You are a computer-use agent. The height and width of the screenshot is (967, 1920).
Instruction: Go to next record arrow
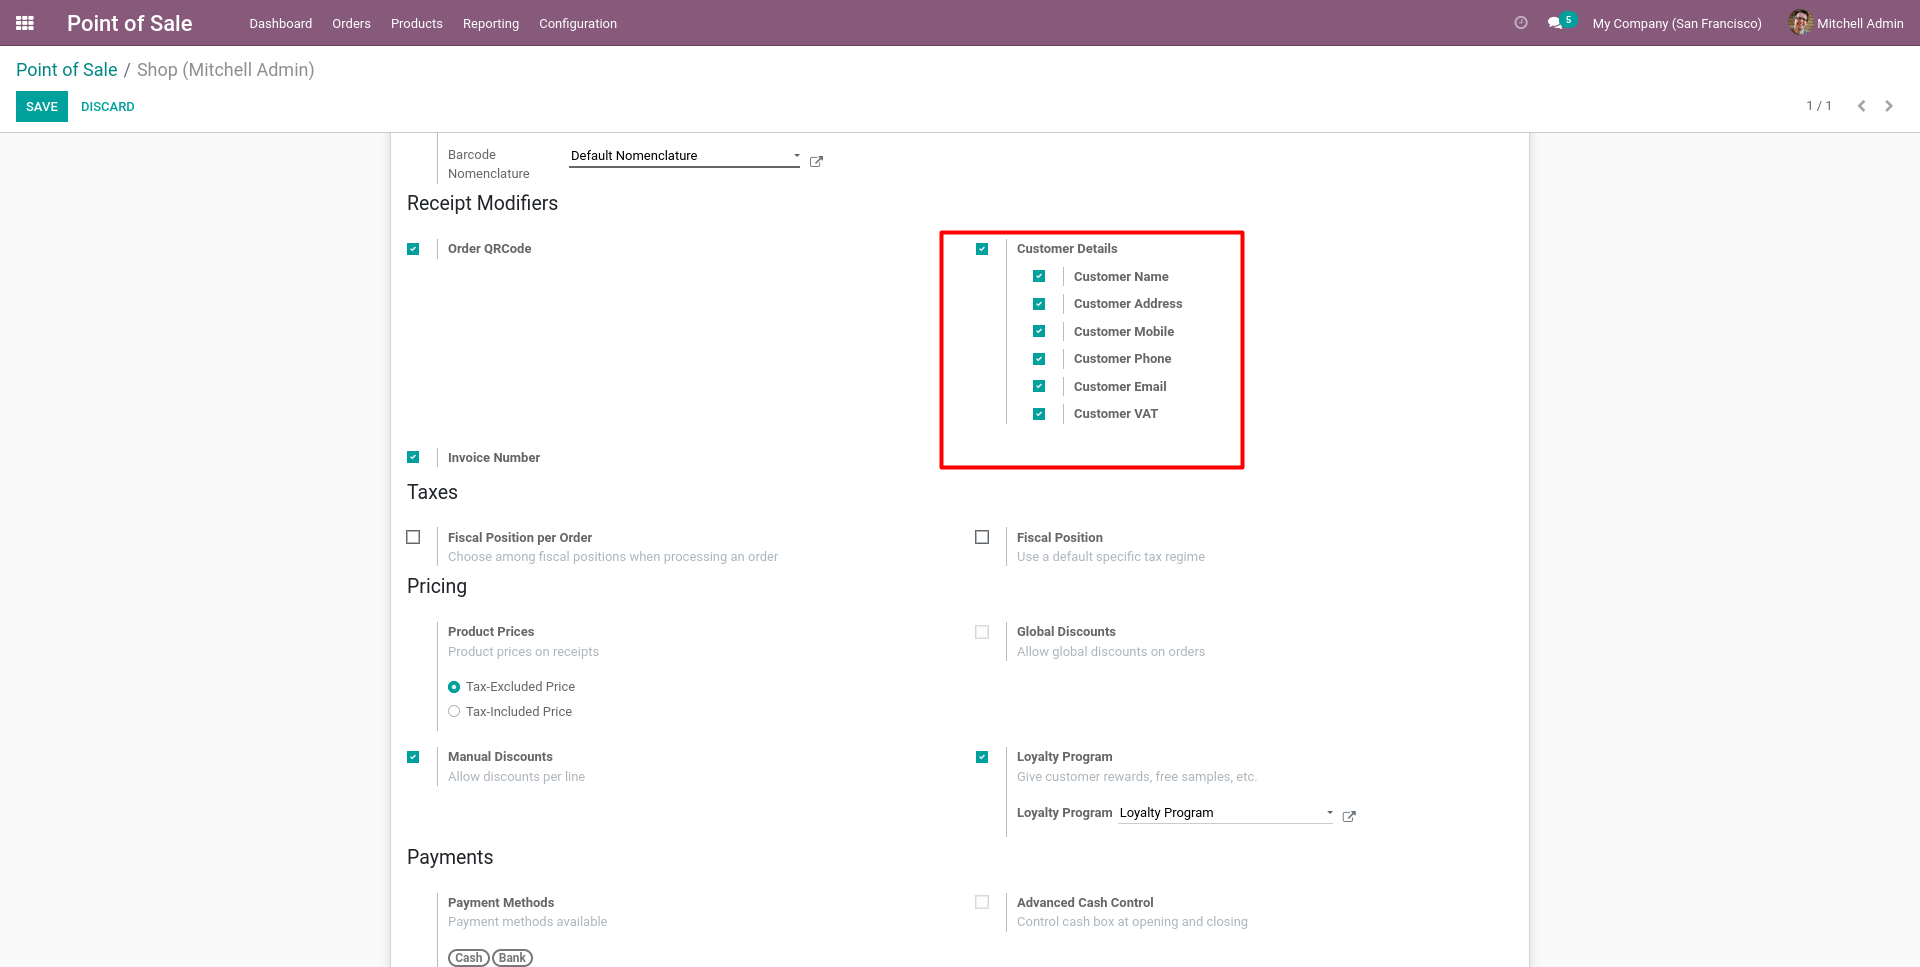click(x=1889, y=106)
